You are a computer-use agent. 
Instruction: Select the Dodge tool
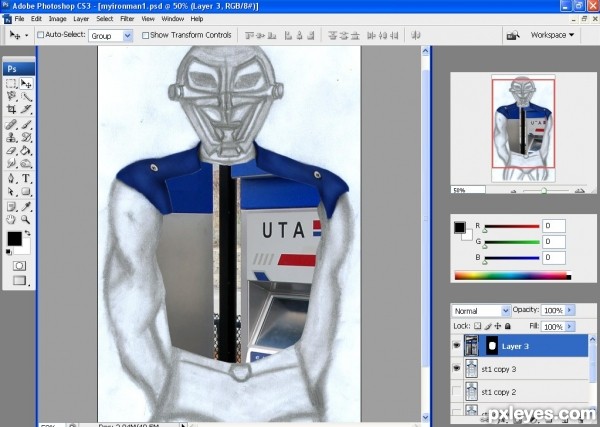(26, 163)
